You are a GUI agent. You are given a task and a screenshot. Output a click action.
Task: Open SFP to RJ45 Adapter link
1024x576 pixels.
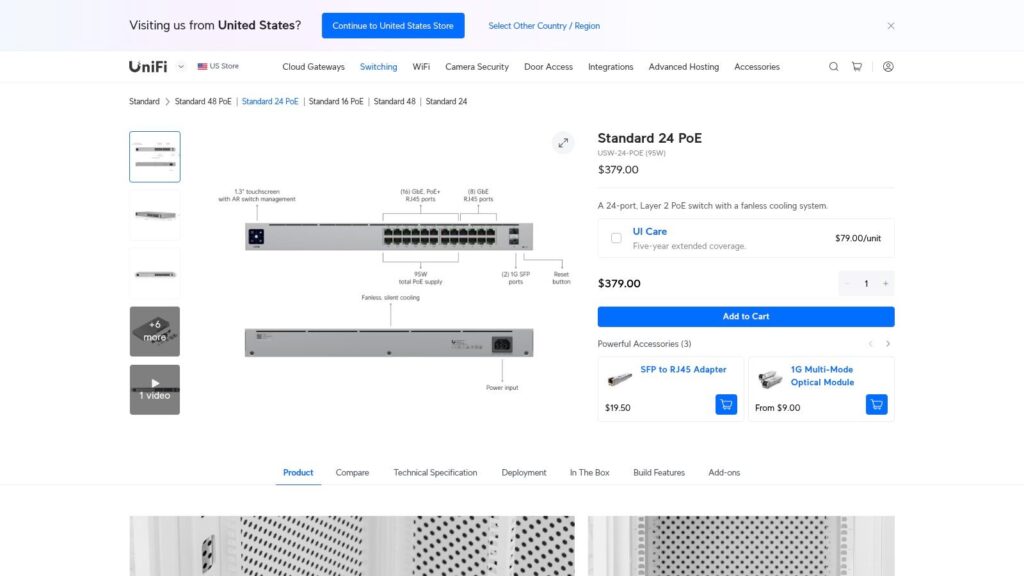tap(683, 370)
